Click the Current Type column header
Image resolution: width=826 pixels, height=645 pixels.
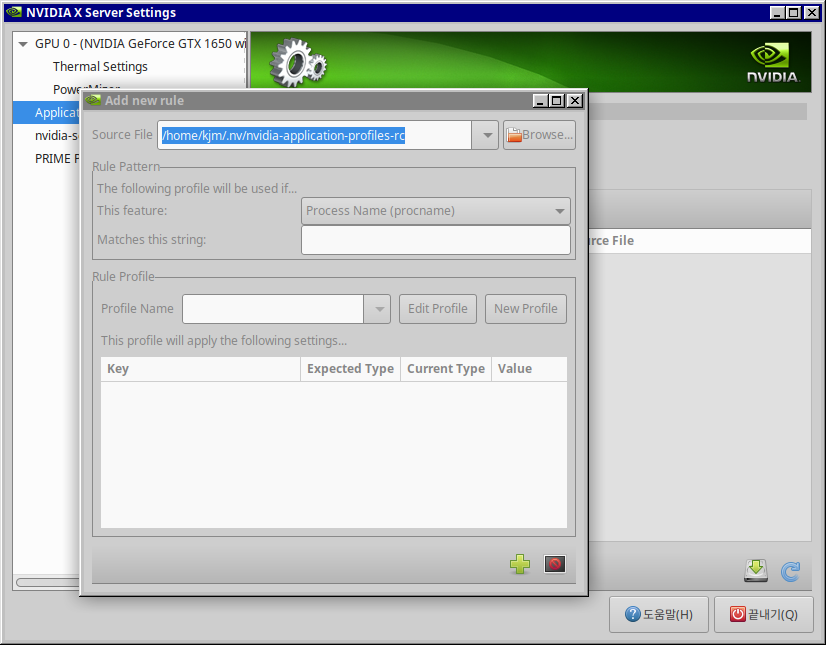[446, 369]
